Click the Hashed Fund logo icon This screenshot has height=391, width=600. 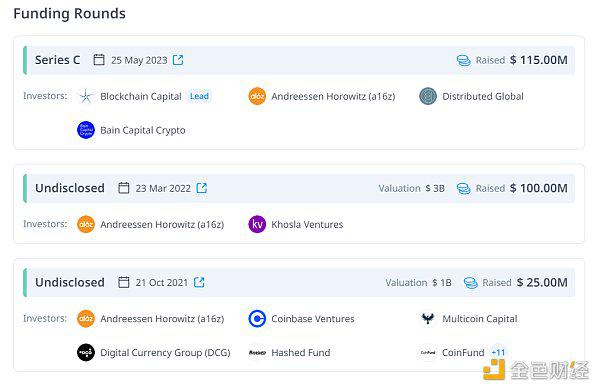click(257, 352)
